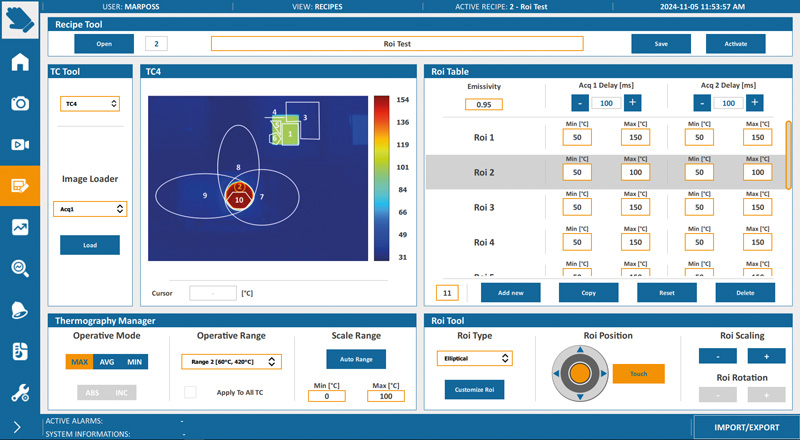
Task: Increase Acq 2 Delay with the plus button
Action: (x=755, y=103)
